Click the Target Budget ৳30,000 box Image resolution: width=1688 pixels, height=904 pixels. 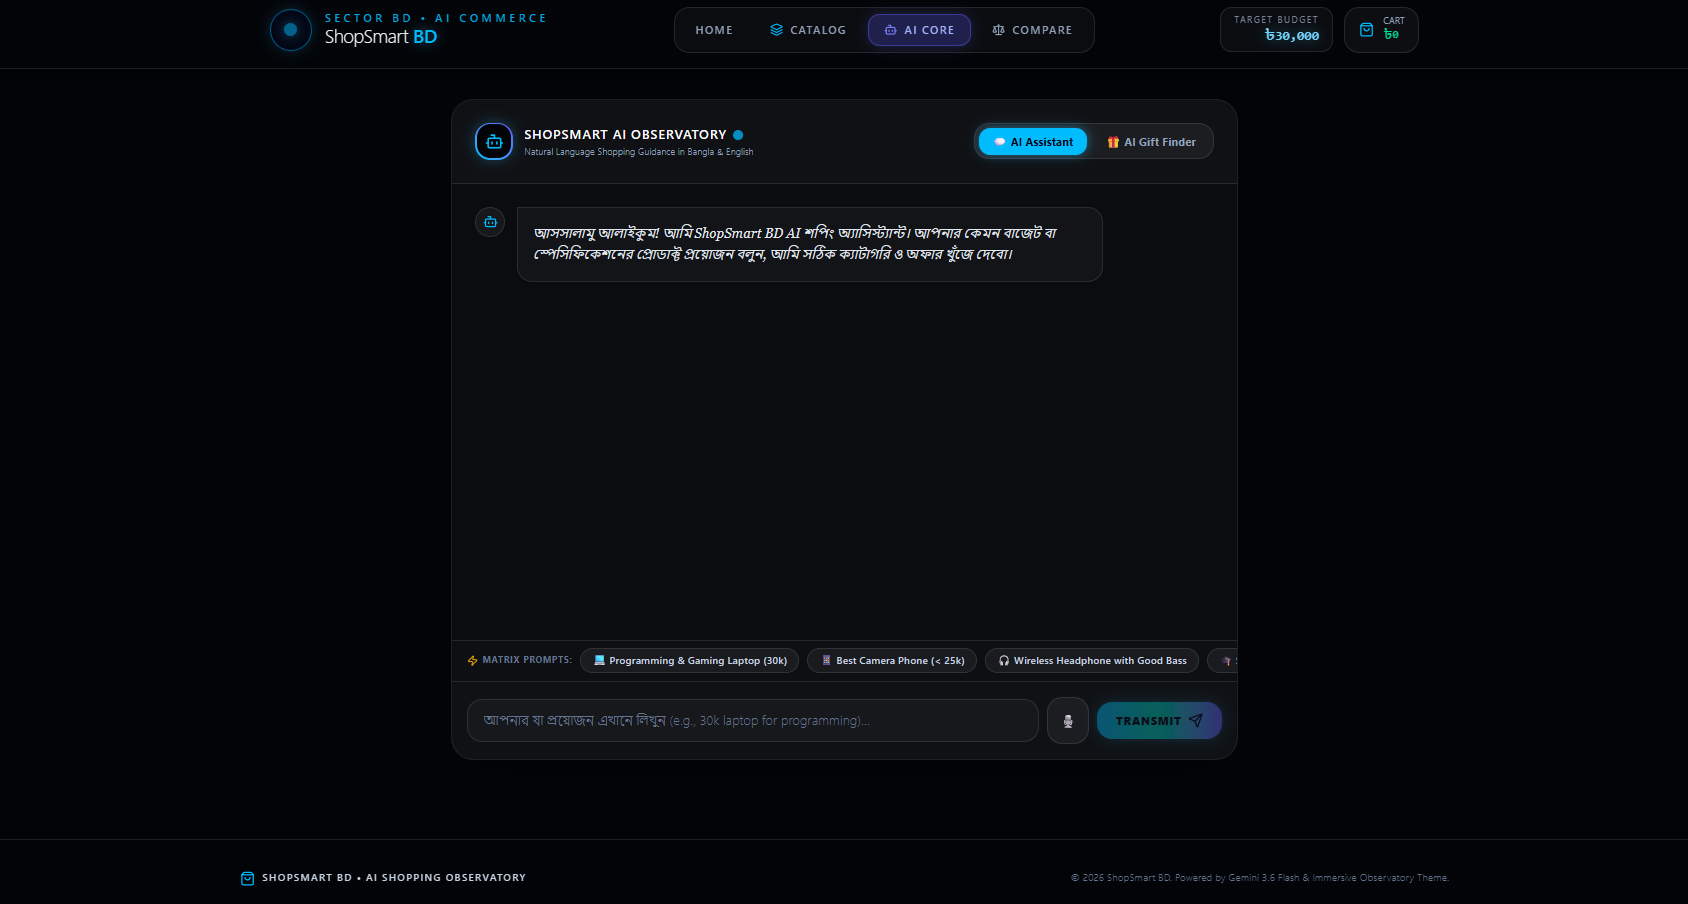click(1276, 30)
